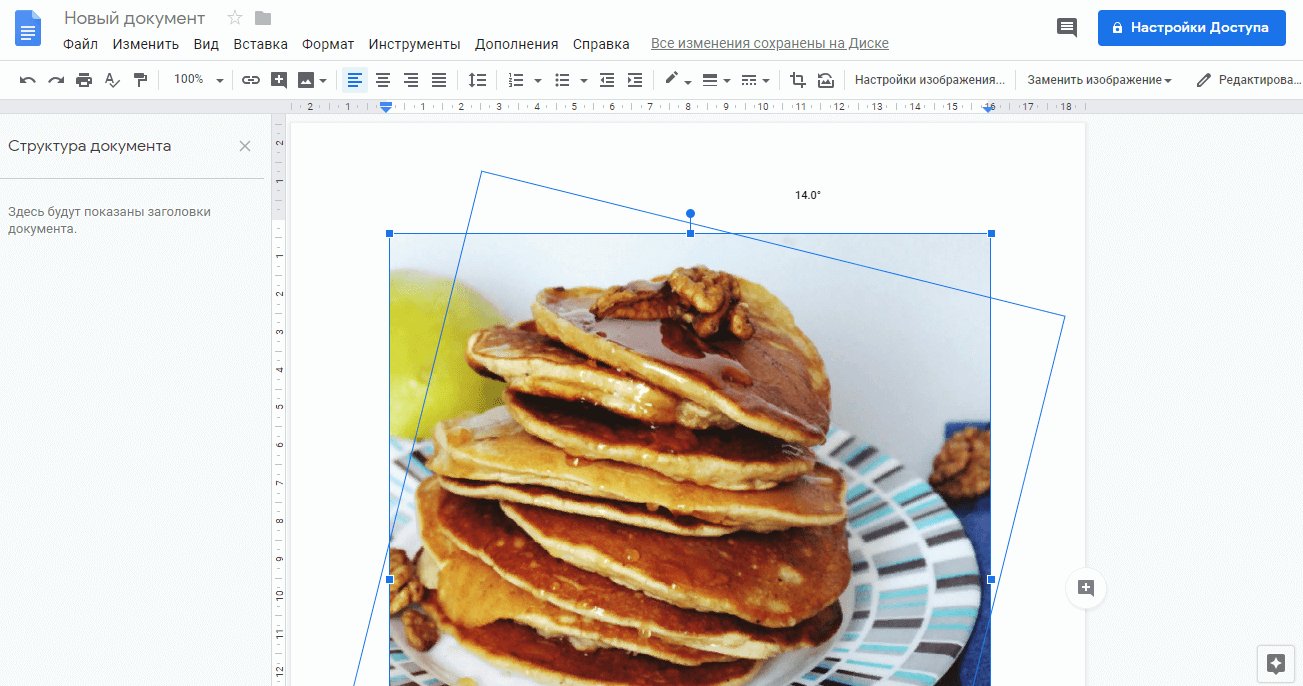
Task: Click the print icon
Action: (84, 79)
